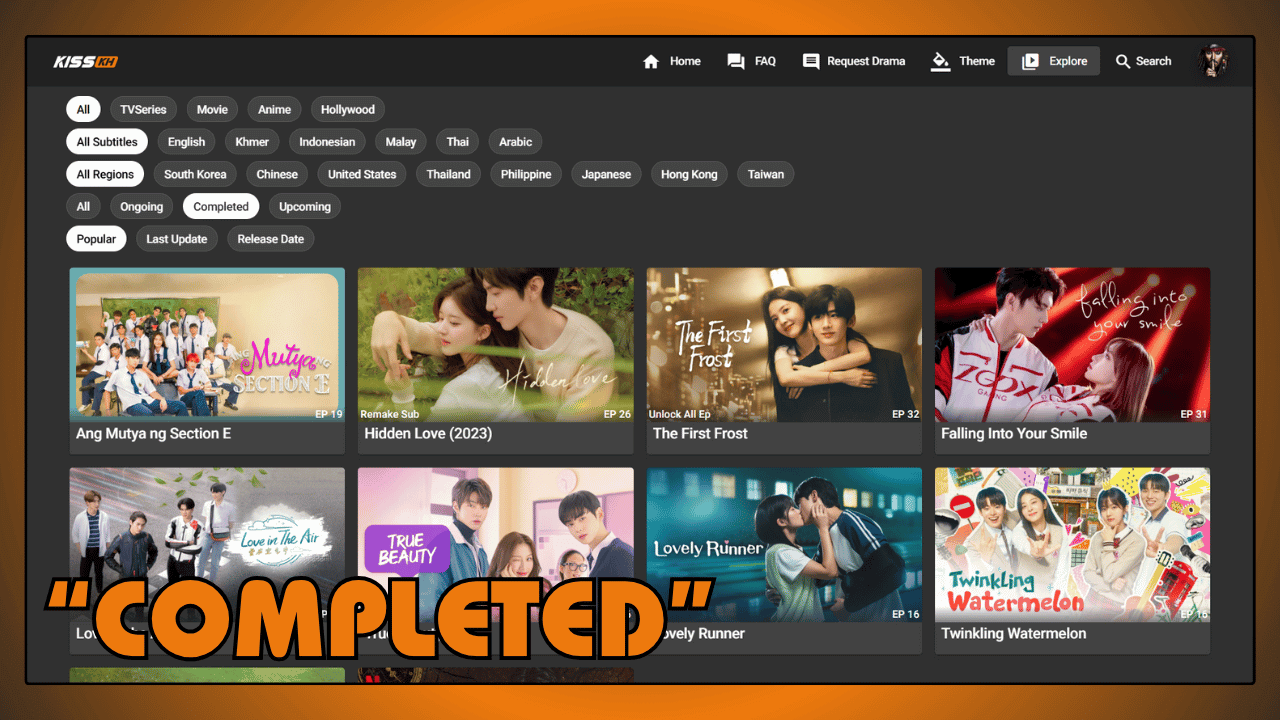Open The First Frost drama thumbnail
This screenshot has height=720, width=1280.
[784, 345]
